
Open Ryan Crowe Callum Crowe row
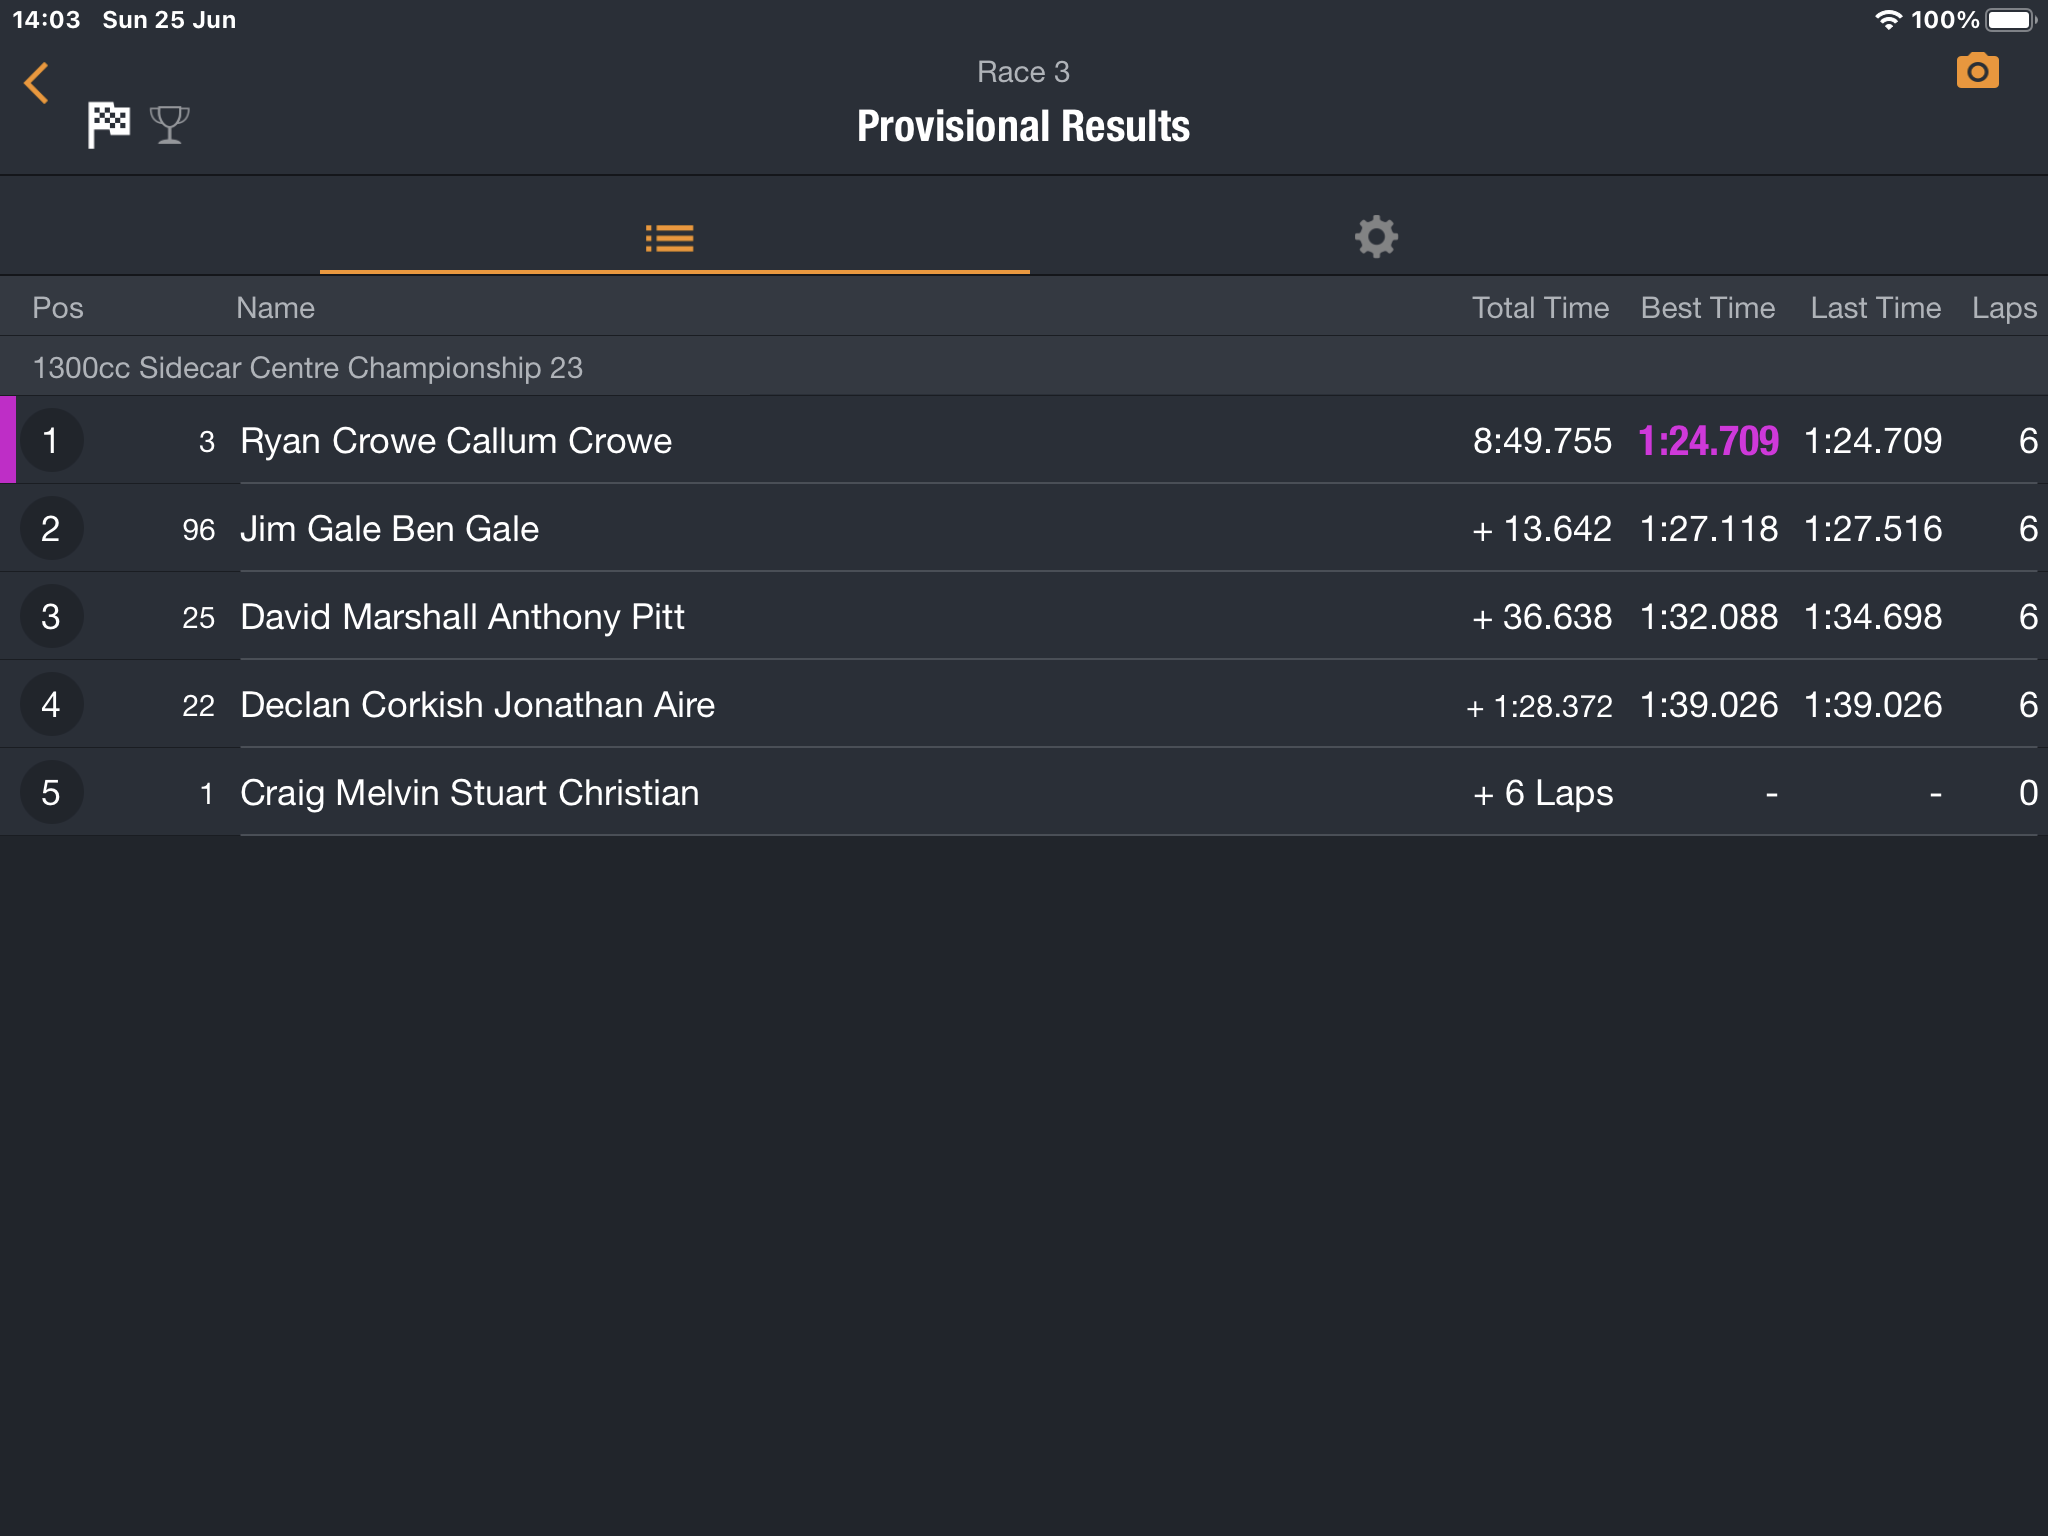[1024, 440]
